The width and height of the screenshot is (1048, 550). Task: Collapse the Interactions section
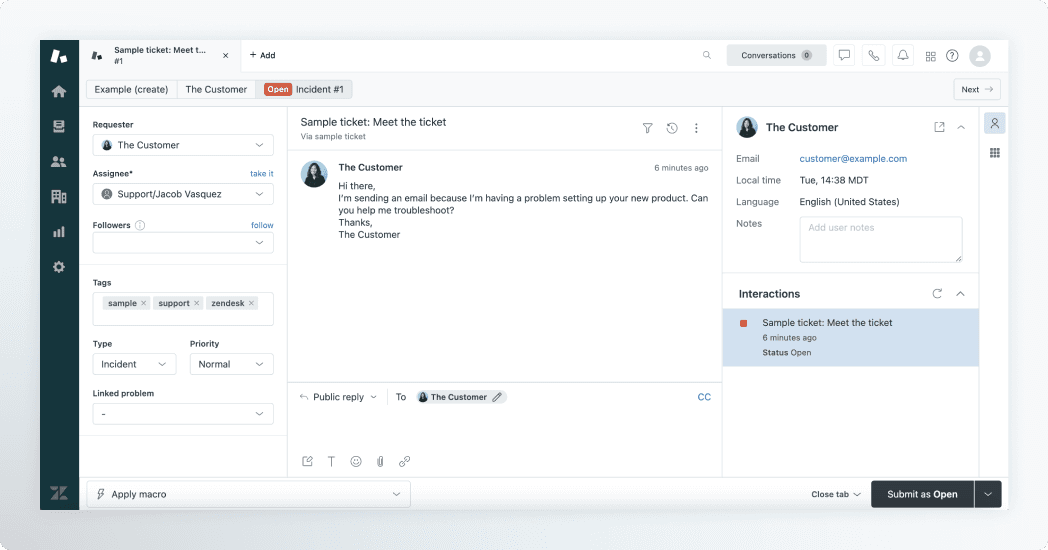(x=960, y=293)
